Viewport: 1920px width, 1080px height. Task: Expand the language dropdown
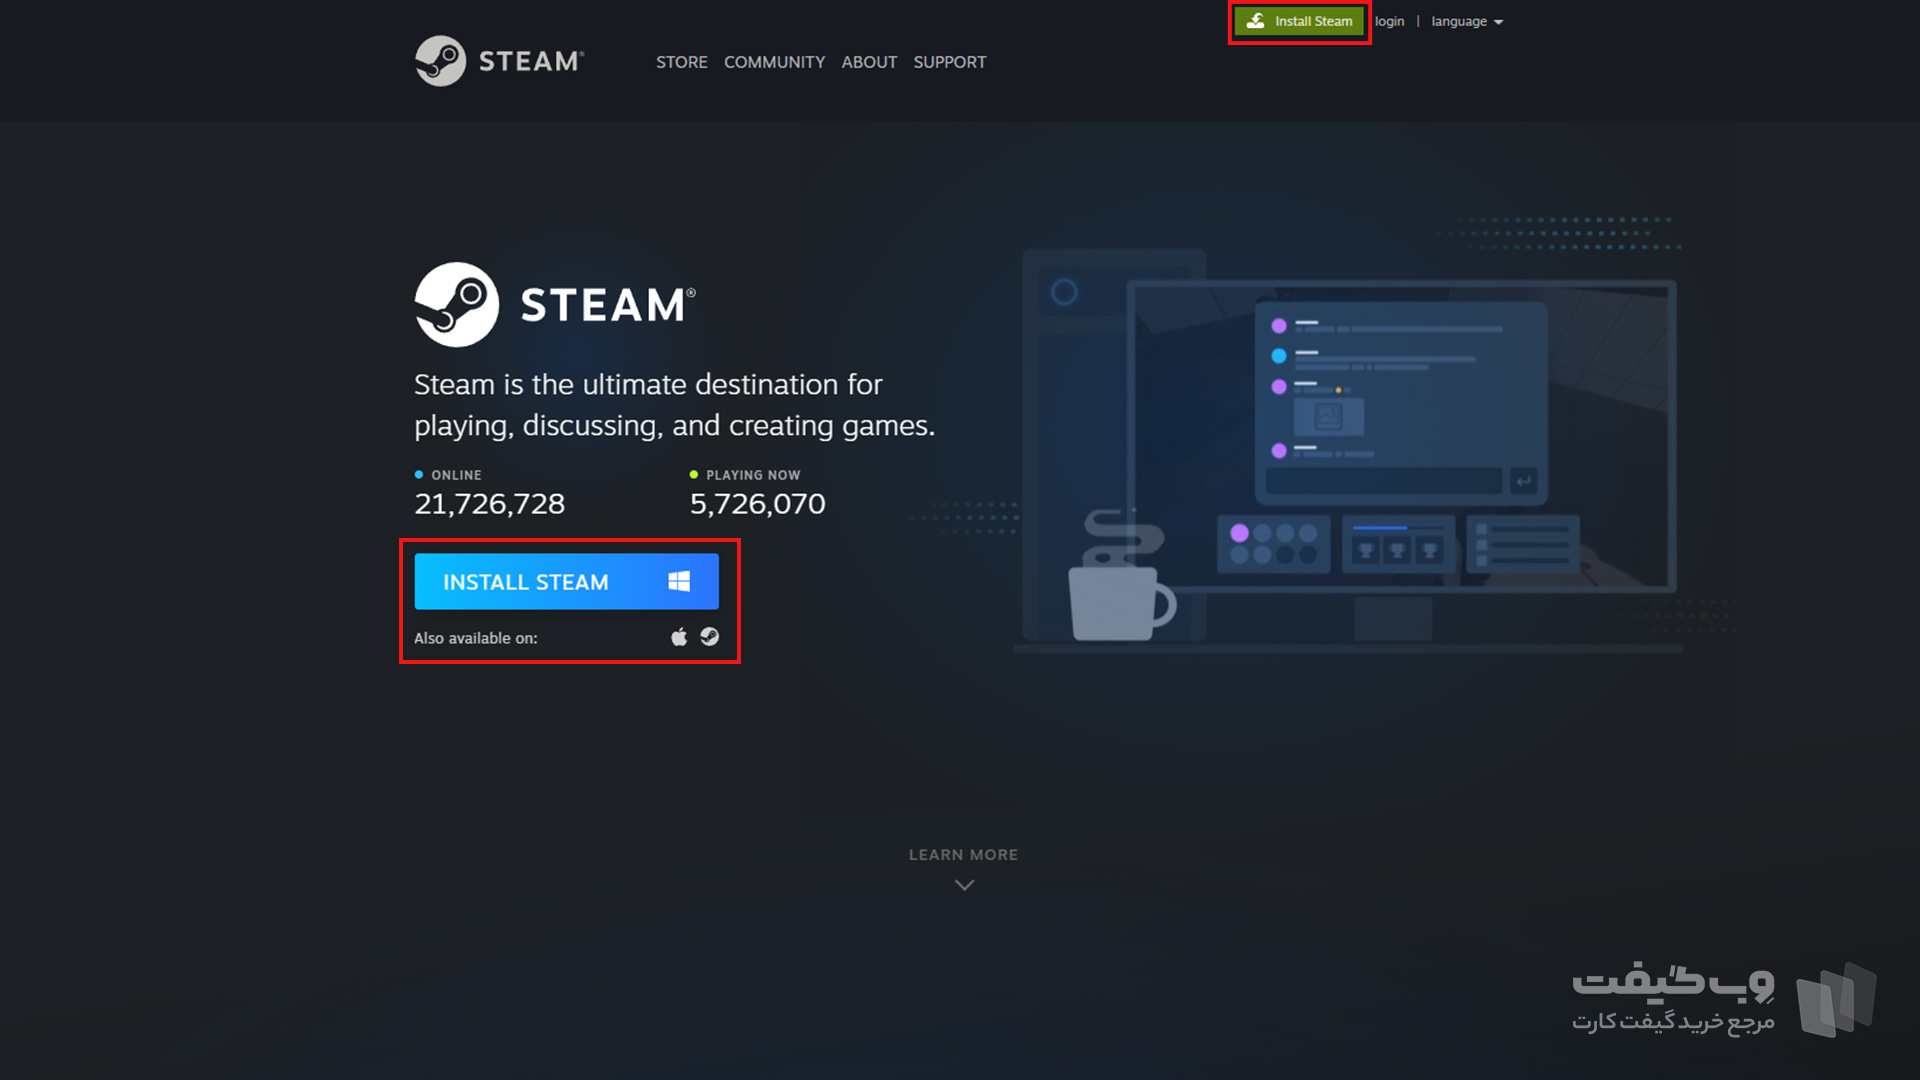(x=1467, y=21)
